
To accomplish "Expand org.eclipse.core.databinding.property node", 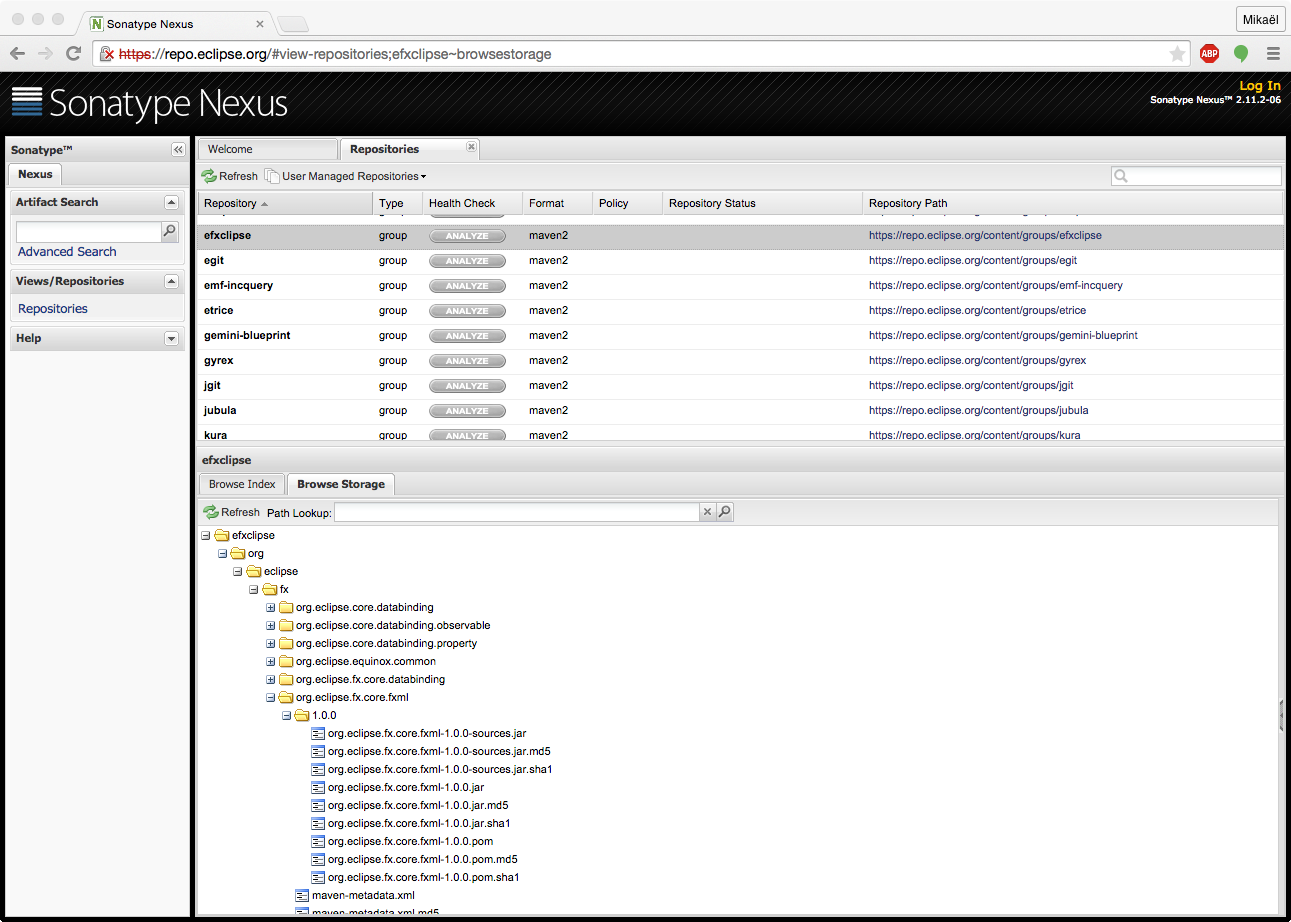I will [x=270, y=643].
